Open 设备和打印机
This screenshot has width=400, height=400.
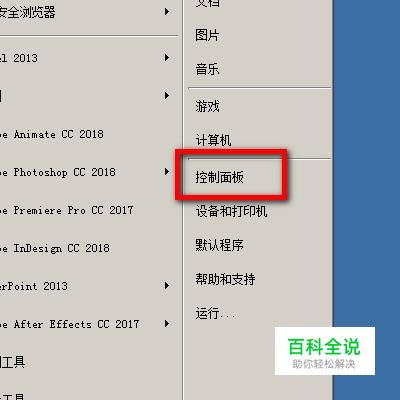[231, 211]
